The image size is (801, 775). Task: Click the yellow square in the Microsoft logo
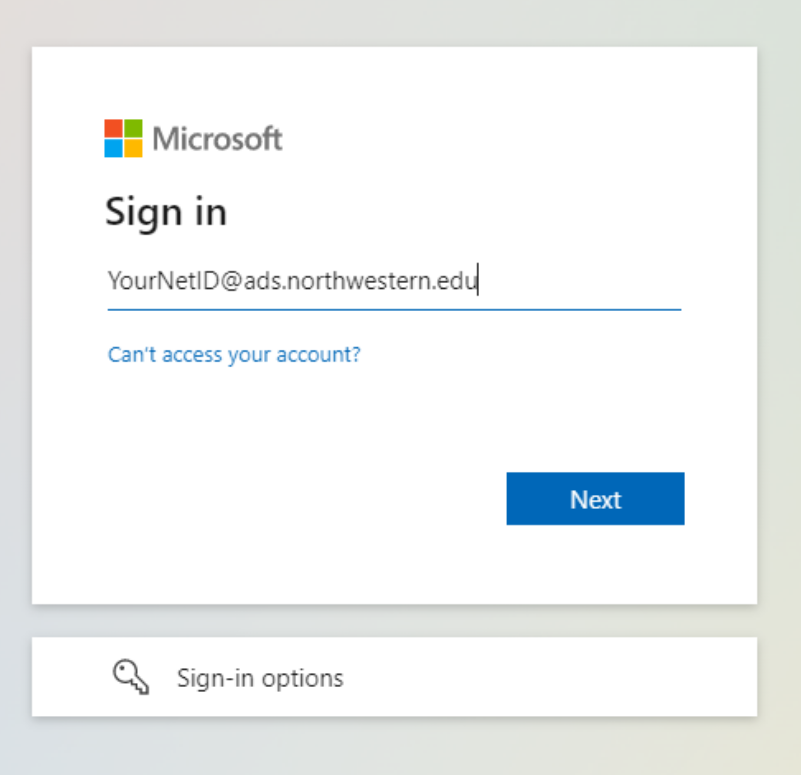[133, 148]
